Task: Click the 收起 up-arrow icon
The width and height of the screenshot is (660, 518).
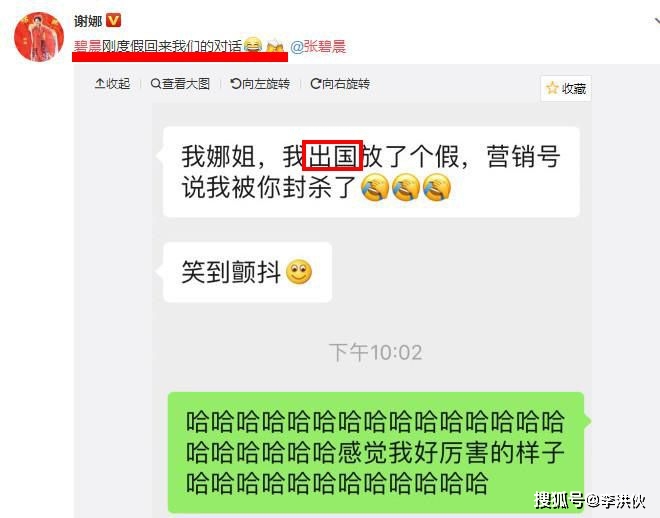Action: click(x=100, y=83)
